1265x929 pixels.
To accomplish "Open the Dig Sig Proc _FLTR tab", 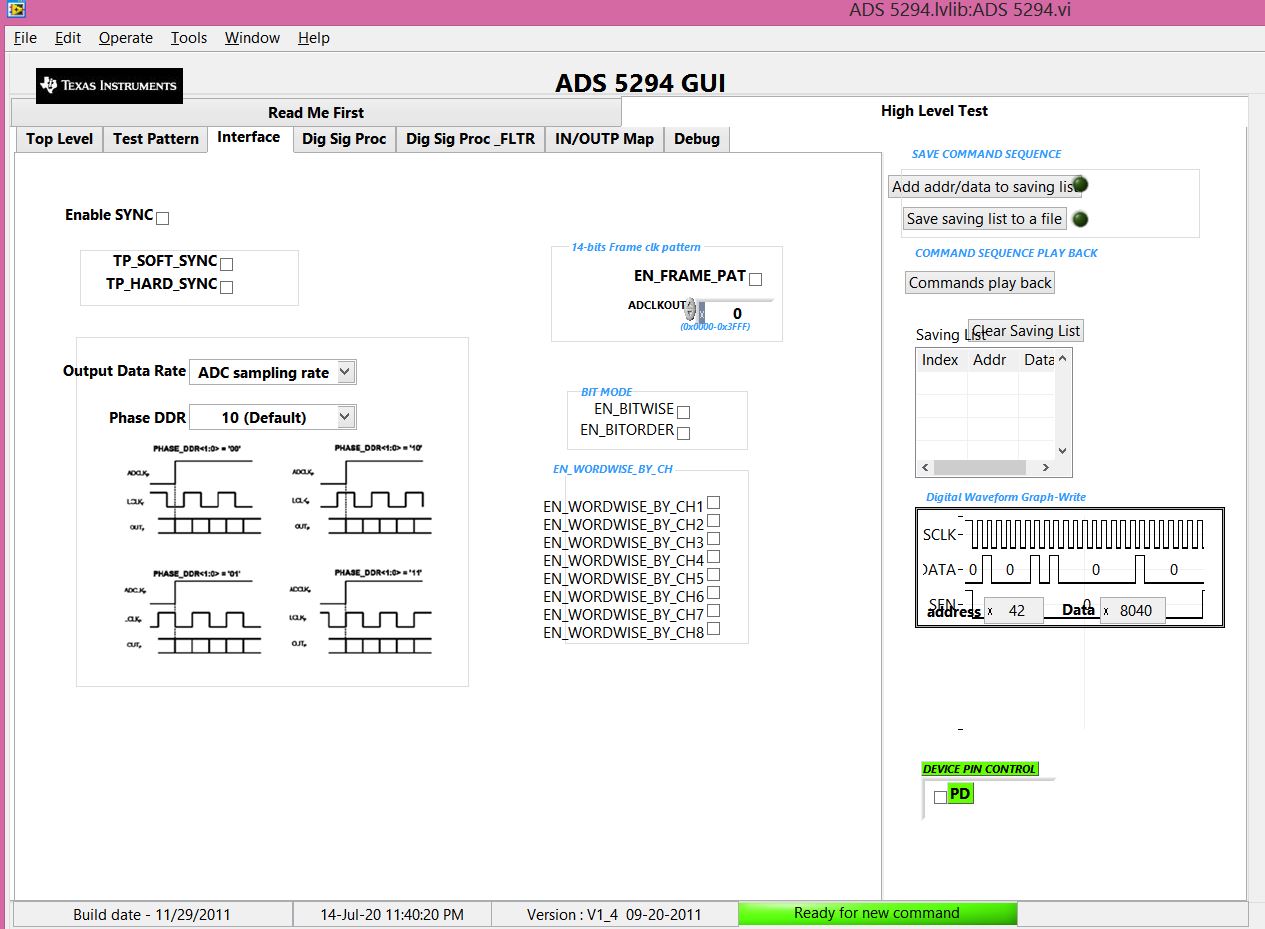I will tap(470, 139).
